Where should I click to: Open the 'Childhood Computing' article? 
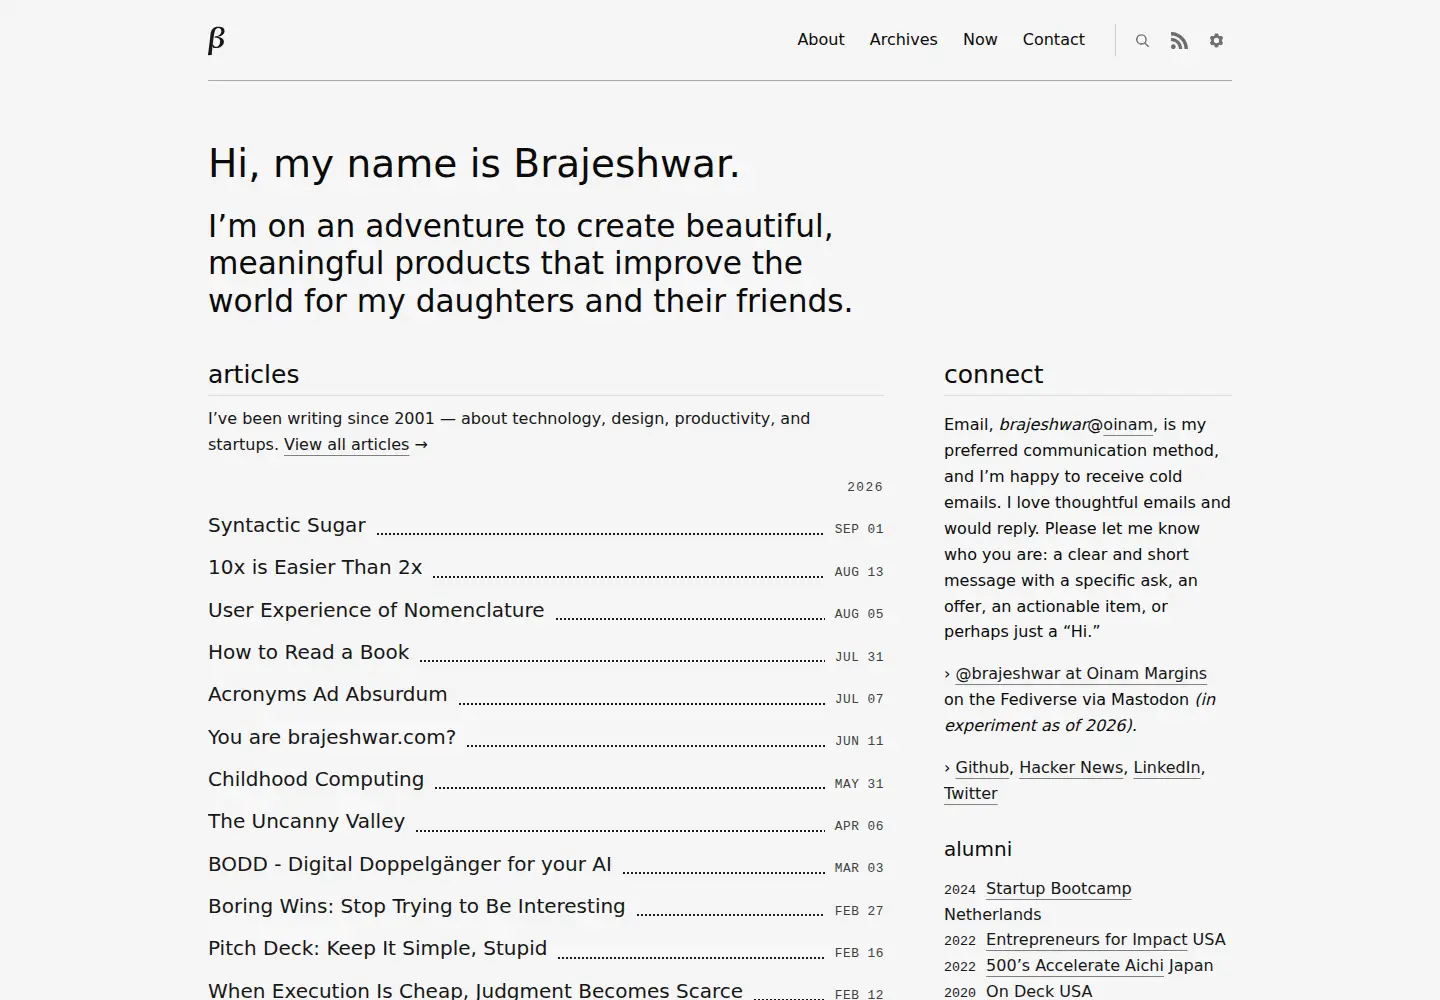click(316, 779)
